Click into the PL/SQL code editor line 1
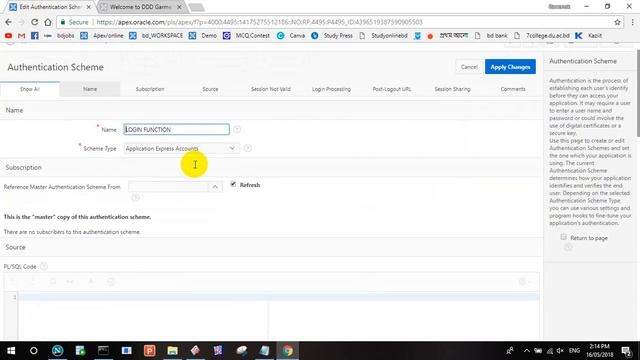Image resolution: width=640 pixels, height=360 pixels. pos(279,297)
